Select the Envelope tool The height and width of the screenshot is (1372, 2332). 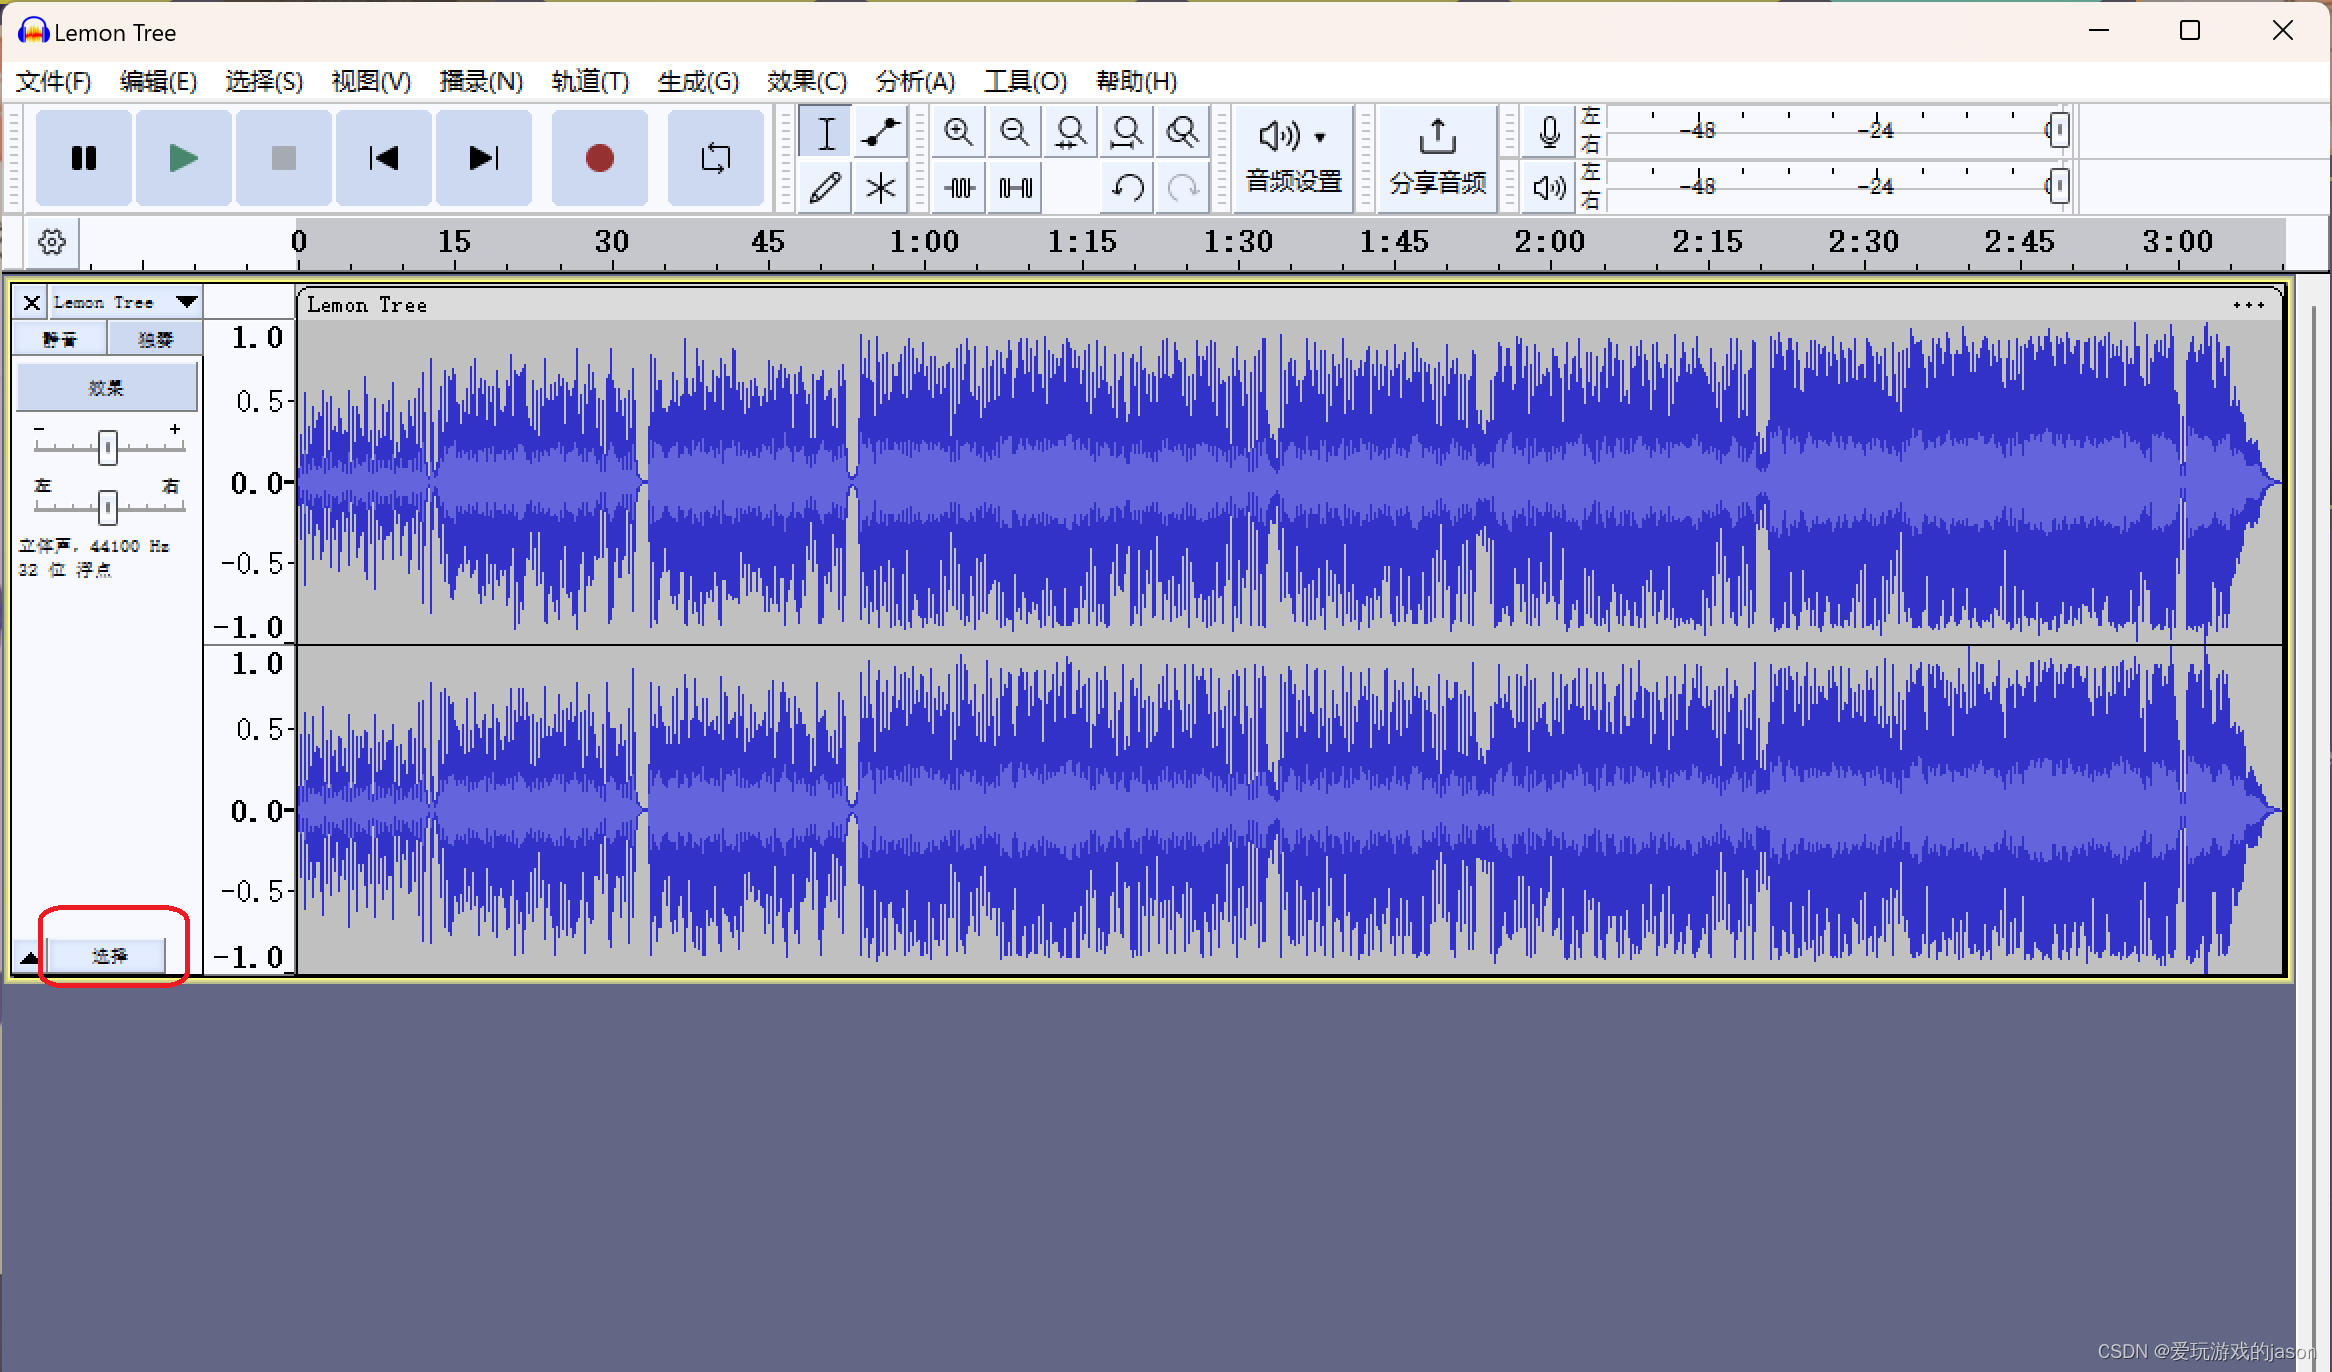[881, 132]
